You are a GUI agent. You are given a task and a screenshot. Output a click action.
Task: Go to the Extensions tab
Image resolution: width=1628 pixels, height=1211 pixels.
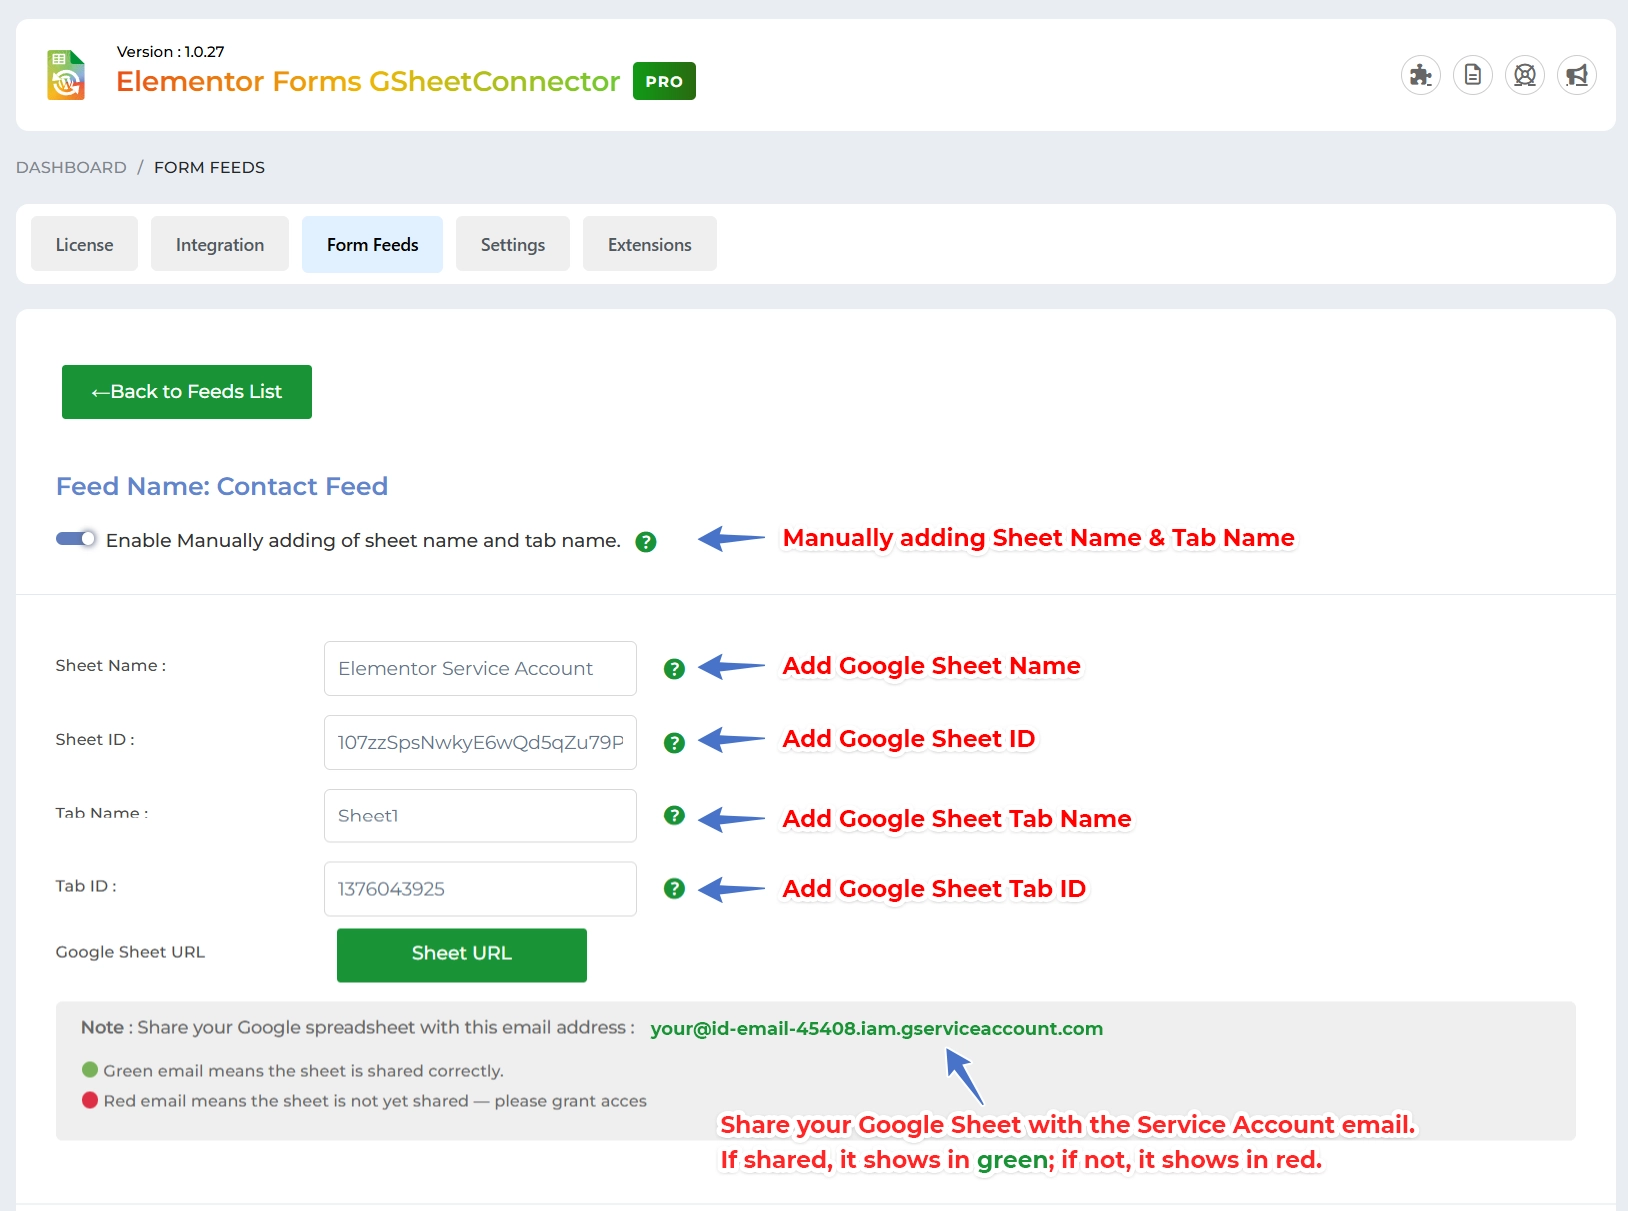[649, 244]
